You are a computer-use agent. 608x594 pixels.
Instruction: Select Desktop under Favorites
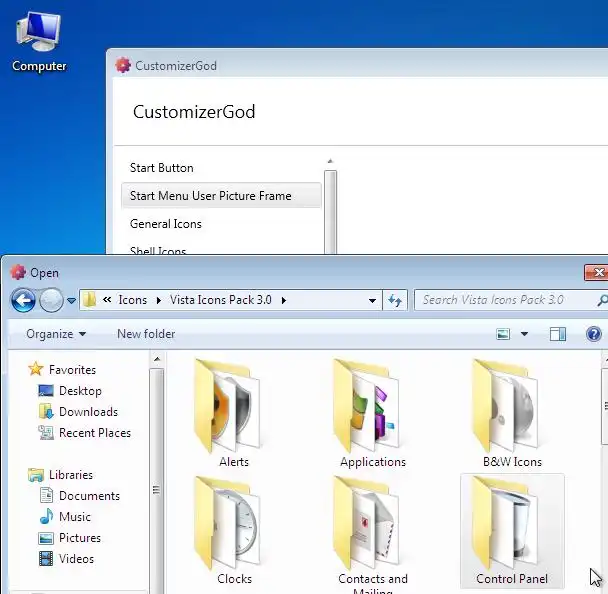(80, 390)
